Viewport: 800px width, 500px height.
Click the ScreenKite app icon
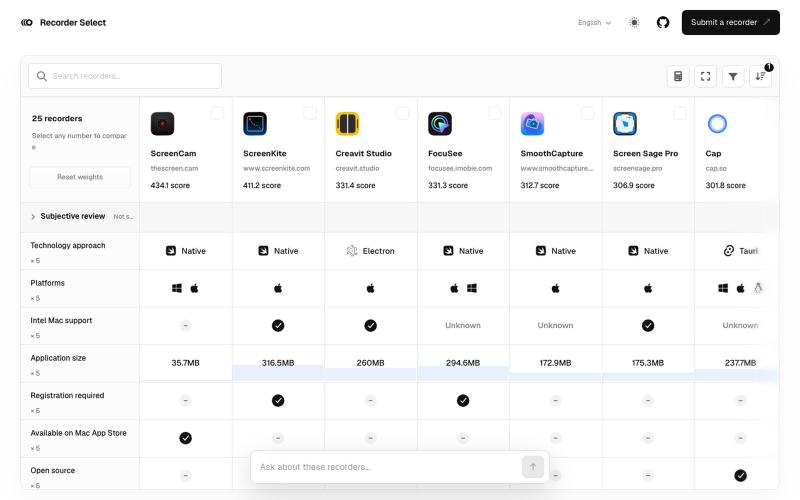pos(255,124)
